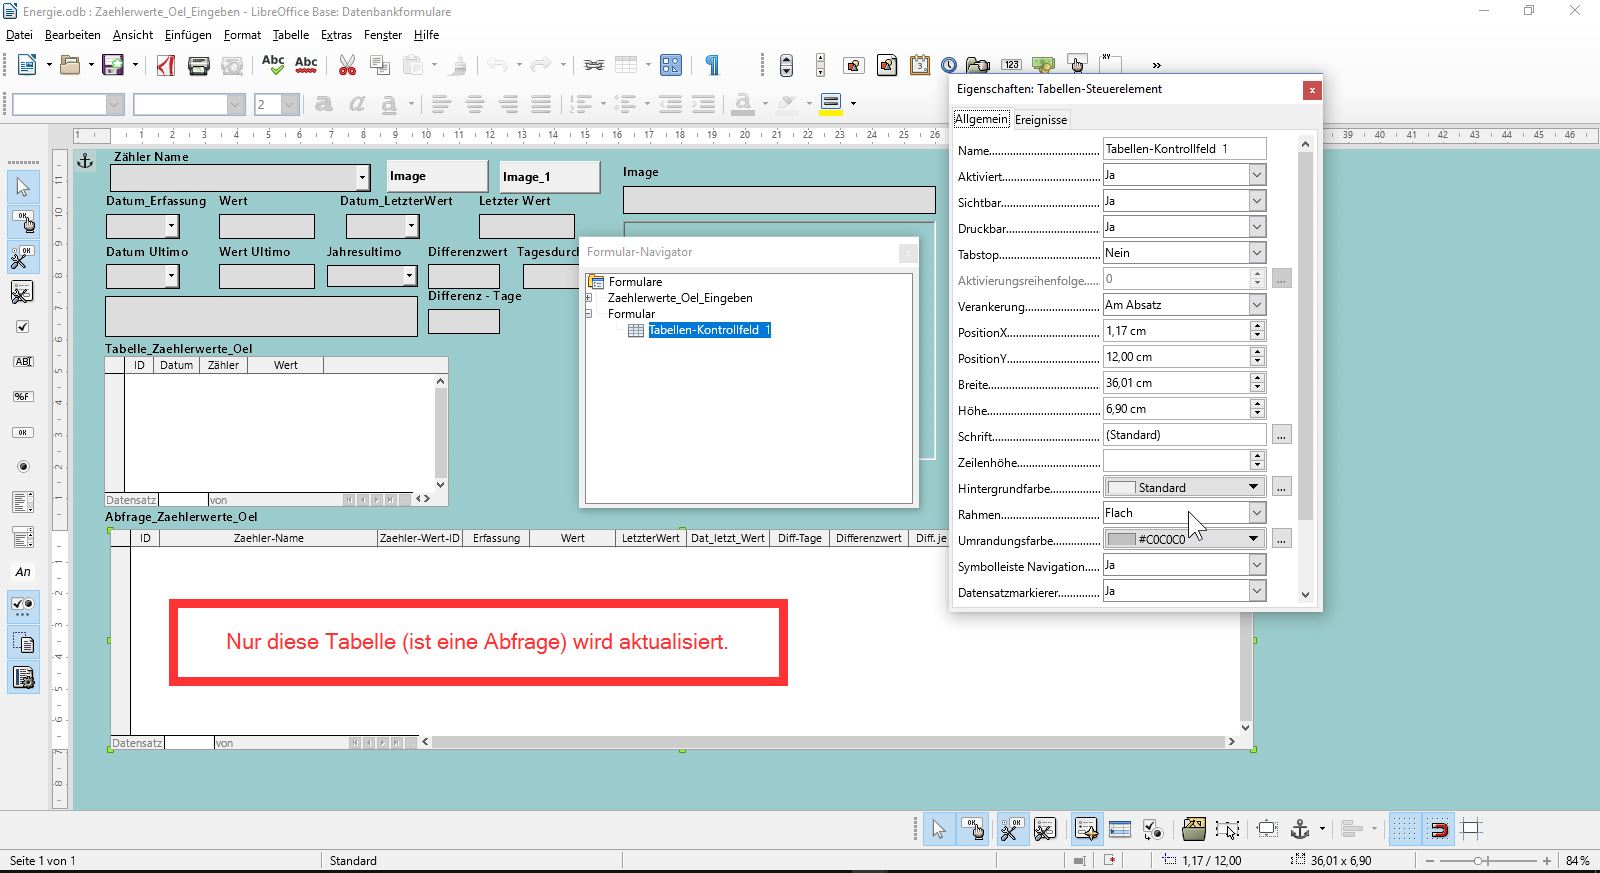
Task: Increase the Breite value stepper
Action: point(1257,378)
